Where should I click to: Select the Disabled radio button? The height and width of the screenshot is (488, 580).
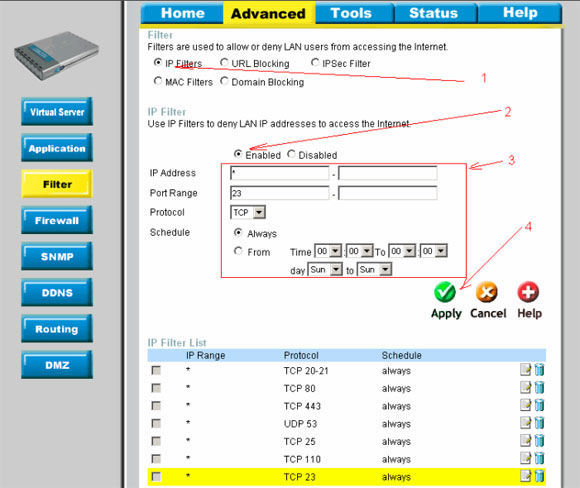(291, 154)
